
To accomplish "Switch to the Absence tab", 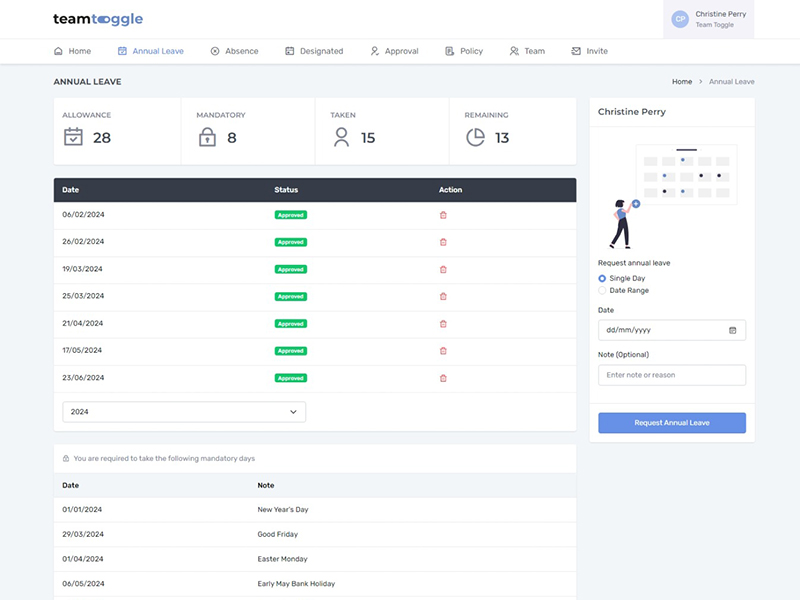I will (x=235, y=51).
